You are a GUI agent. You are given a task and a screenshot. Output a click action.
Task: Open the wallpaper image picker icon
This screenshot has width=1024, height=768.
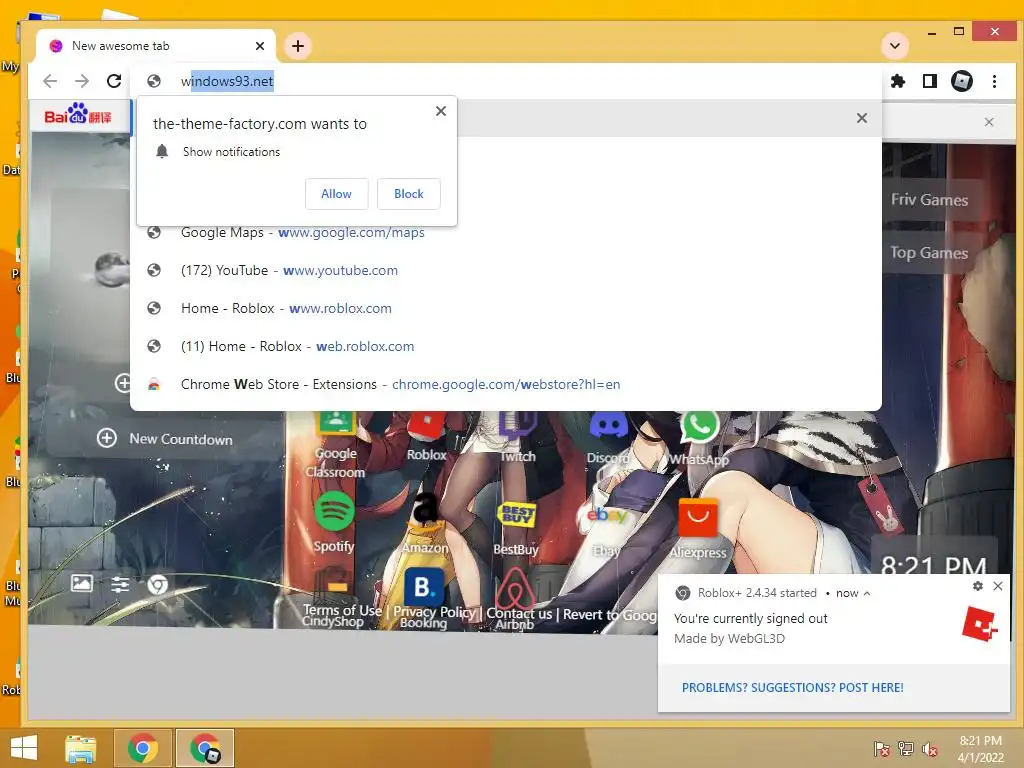tap(82, 583)
